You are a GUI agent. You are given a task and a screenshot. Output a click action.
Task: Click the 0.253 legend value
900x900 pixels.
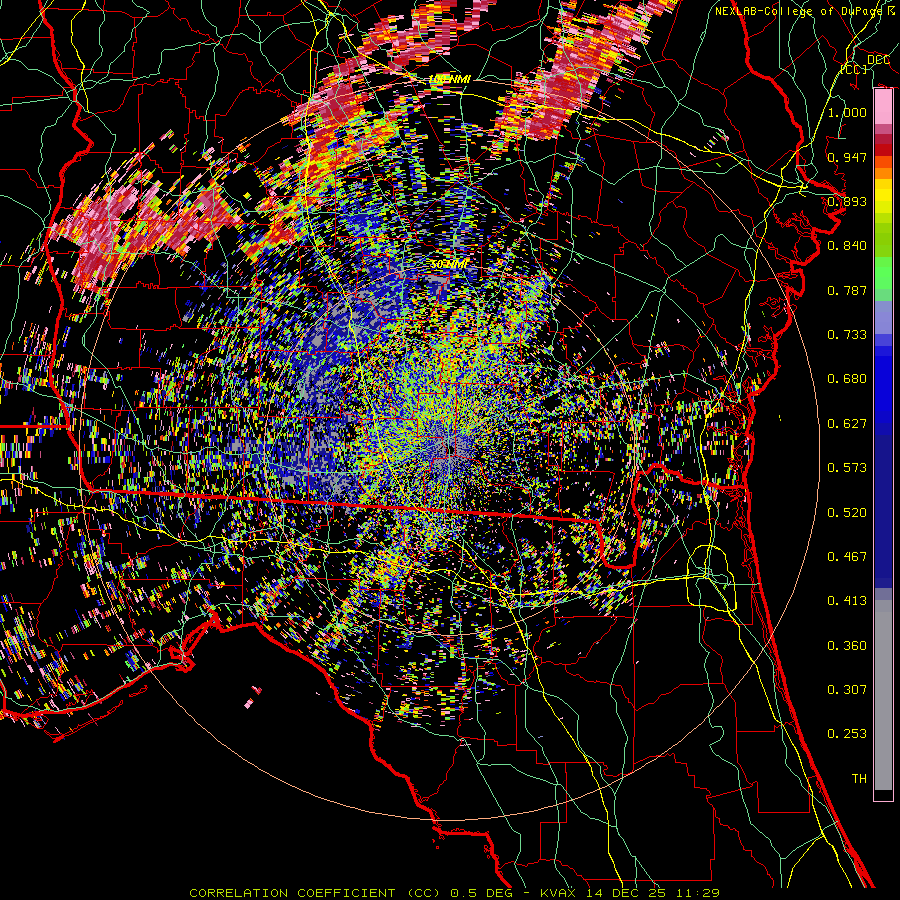click(x=847, y=734)
